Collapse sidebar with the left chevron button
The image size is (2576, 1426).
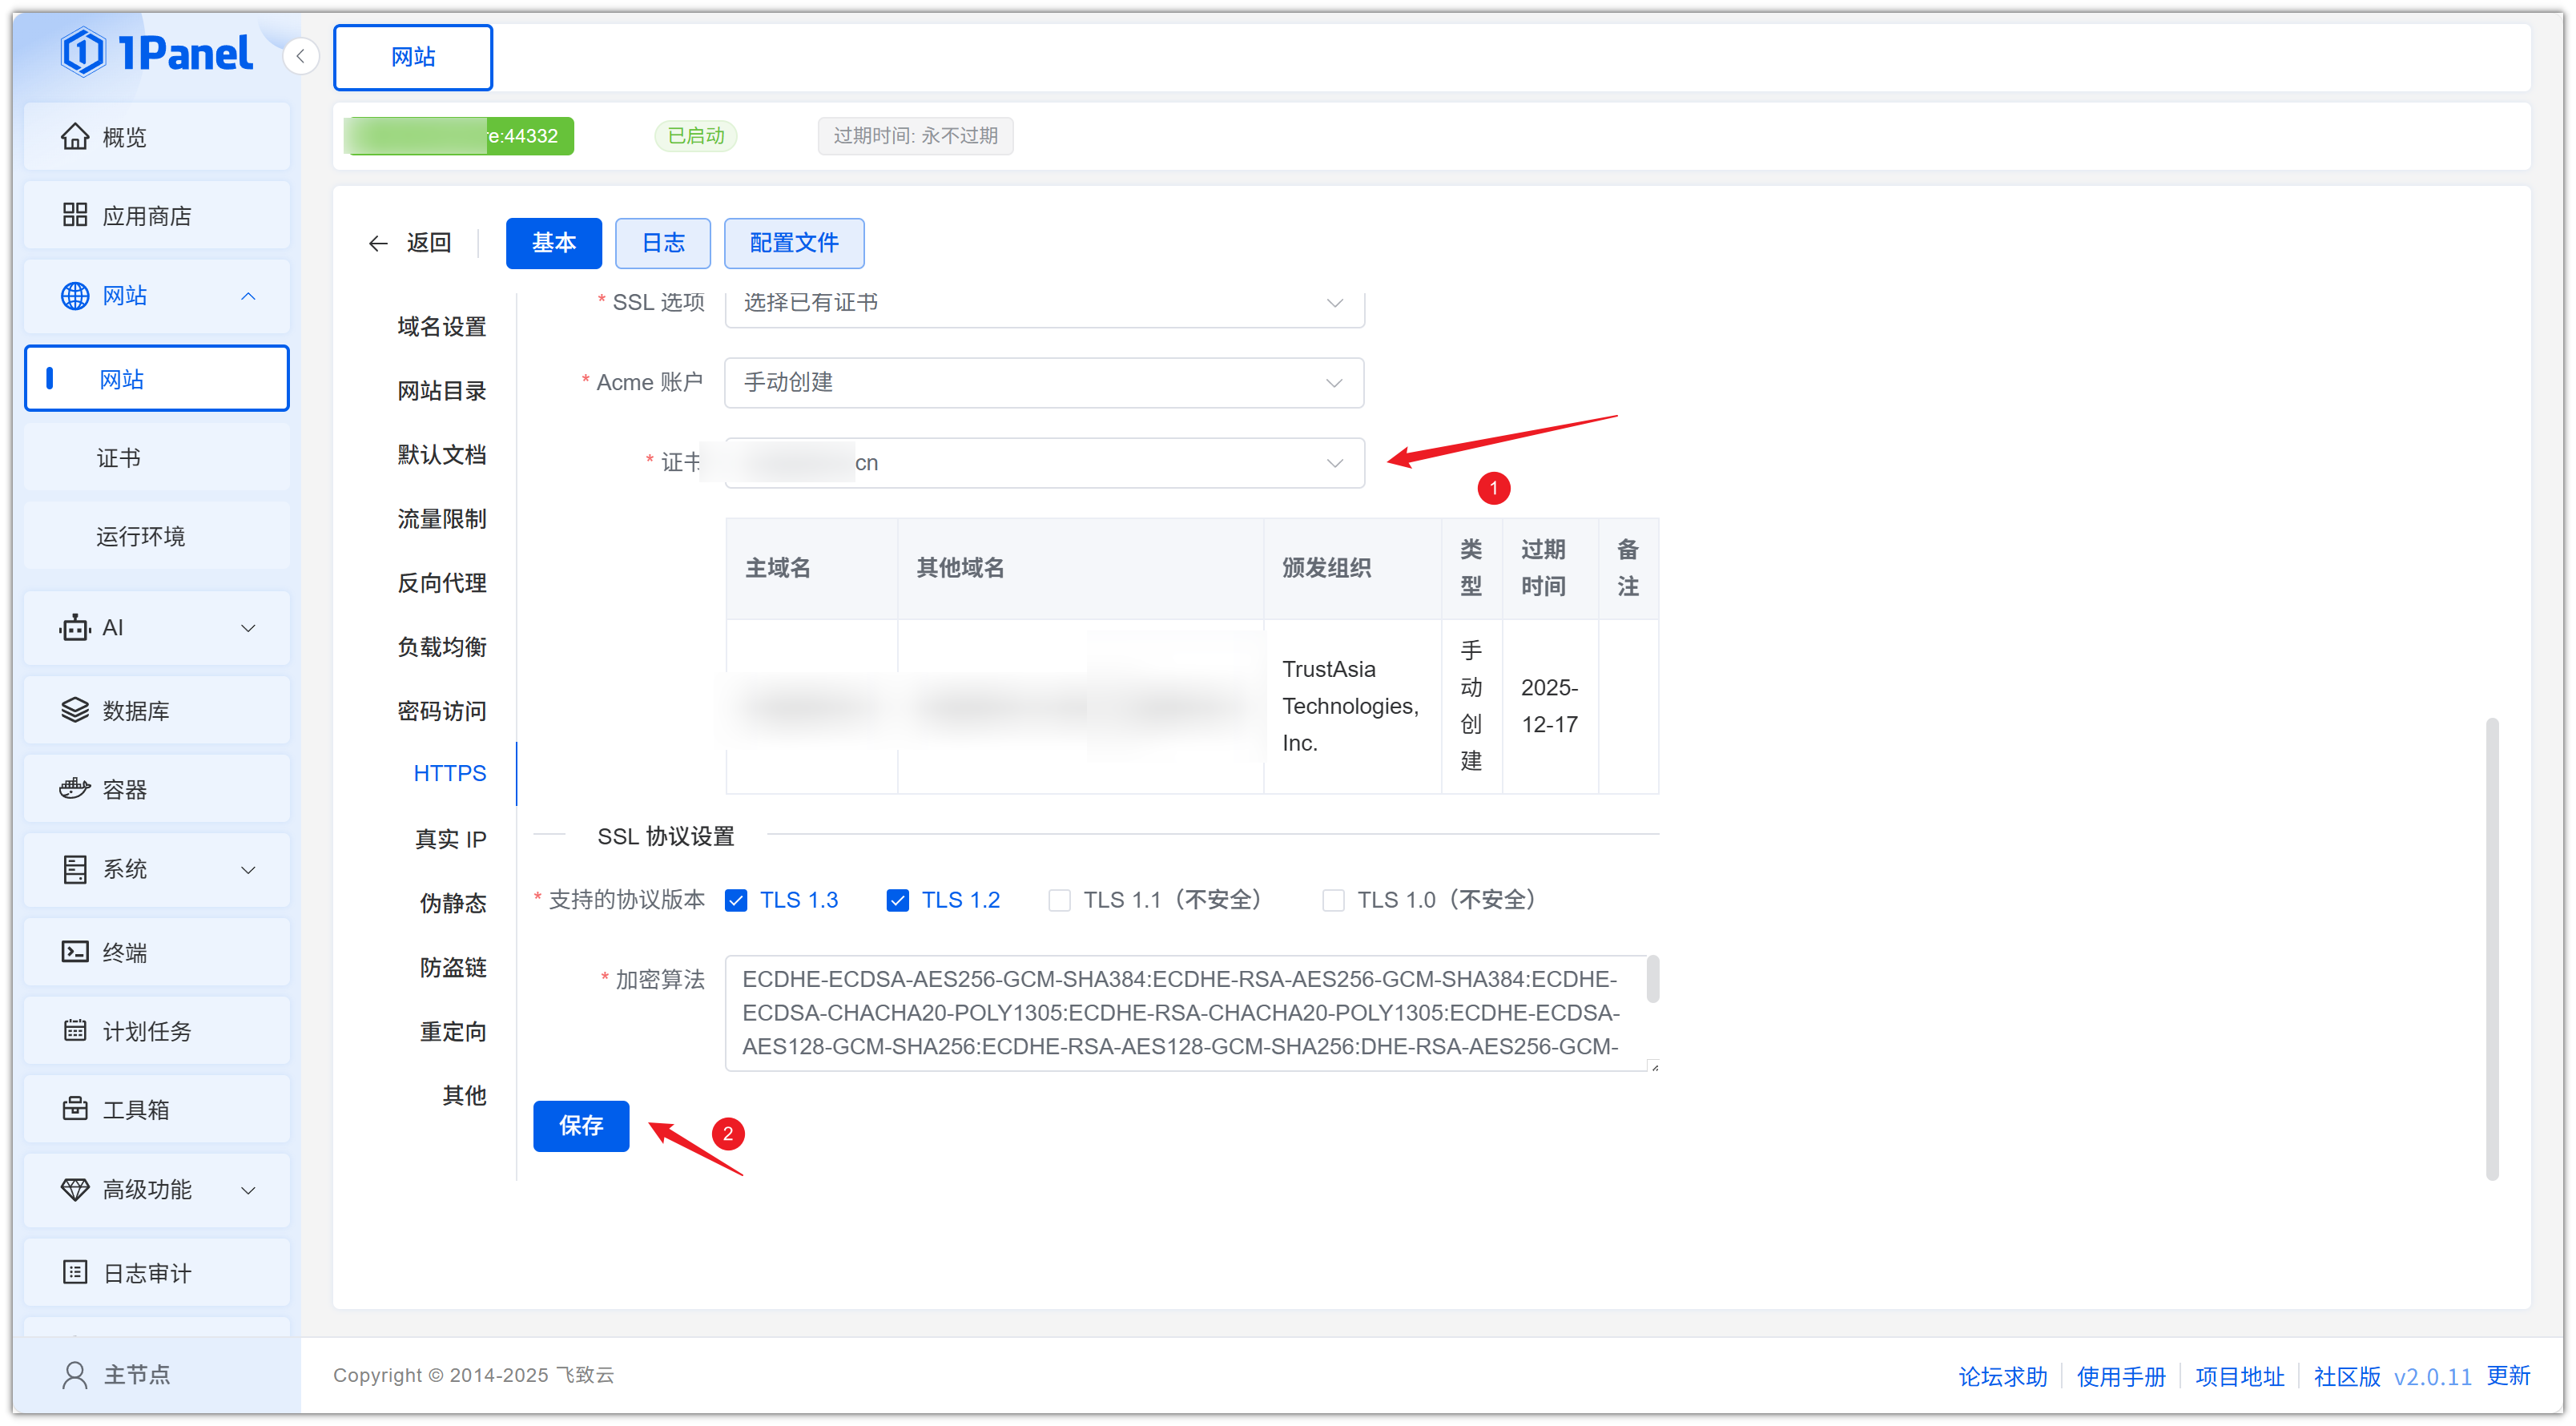pos(300,56)
